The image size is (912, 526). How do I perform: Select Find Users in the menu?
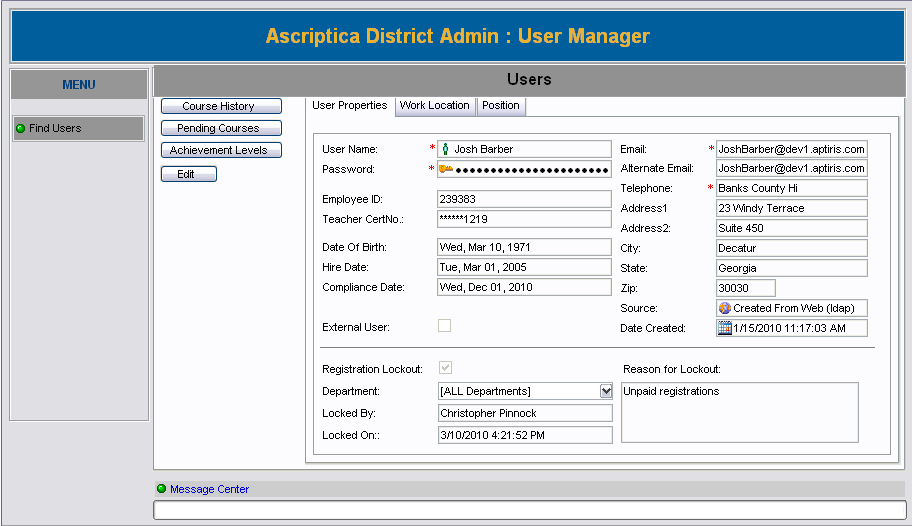56,128
